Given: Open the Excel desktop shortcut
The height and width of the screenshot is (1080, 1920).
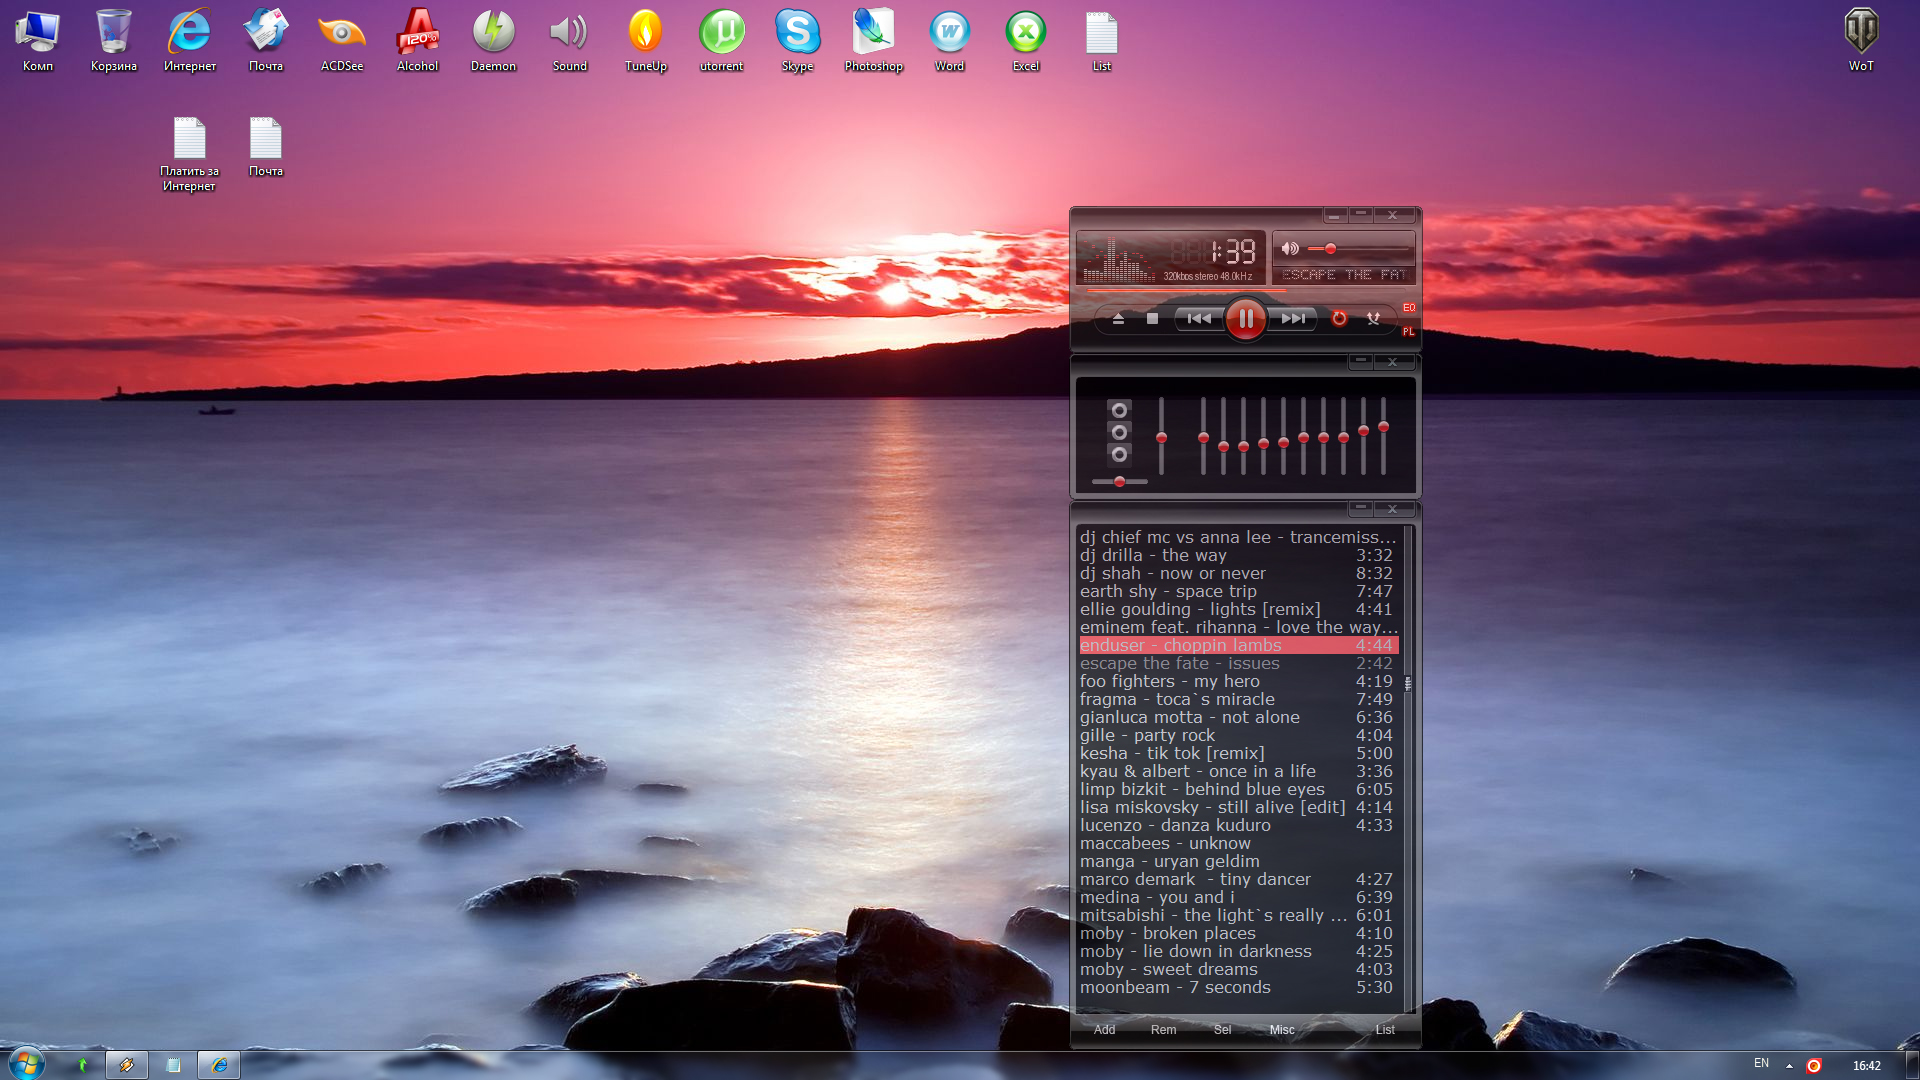Looking at the screenshot, I should 1025,41.
